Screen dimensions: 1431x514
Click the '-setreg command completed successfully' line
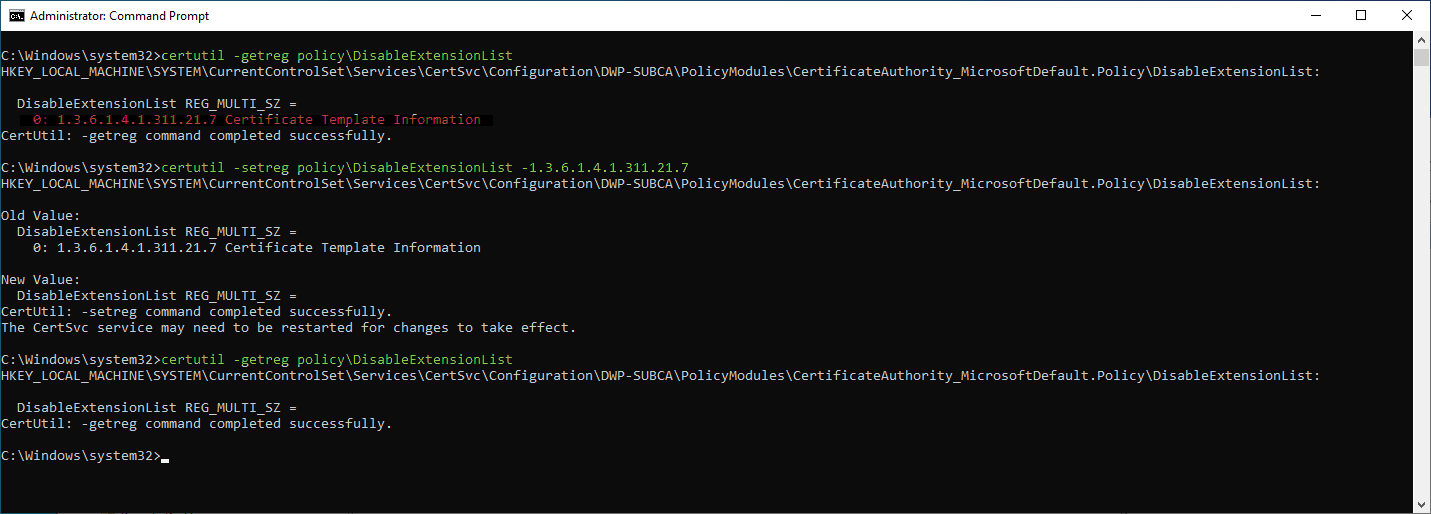pos(197,312)
